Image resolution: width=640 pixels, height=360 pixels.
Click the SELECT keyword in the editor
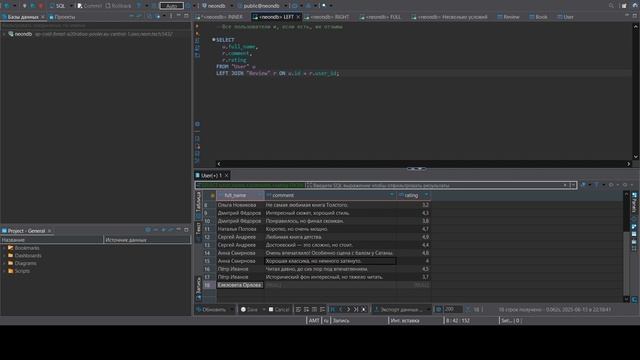tap(225, 40)
